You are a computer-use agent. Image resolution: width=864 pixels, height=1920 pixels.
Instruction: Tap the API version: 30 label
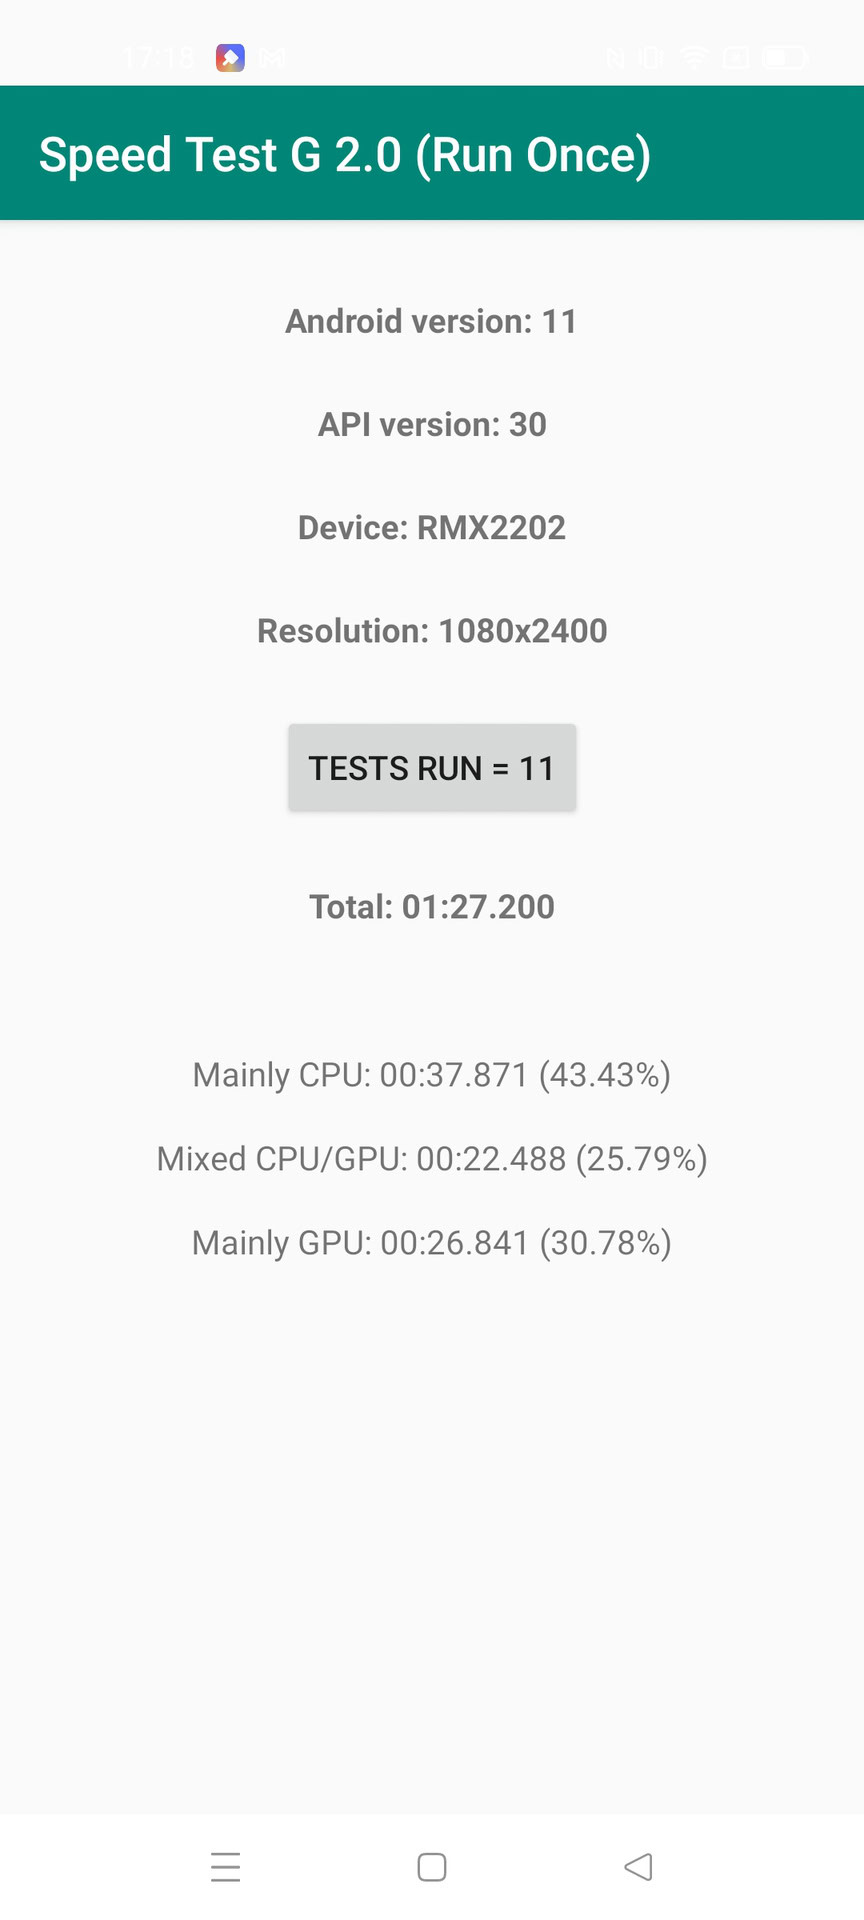click(432, 424)
